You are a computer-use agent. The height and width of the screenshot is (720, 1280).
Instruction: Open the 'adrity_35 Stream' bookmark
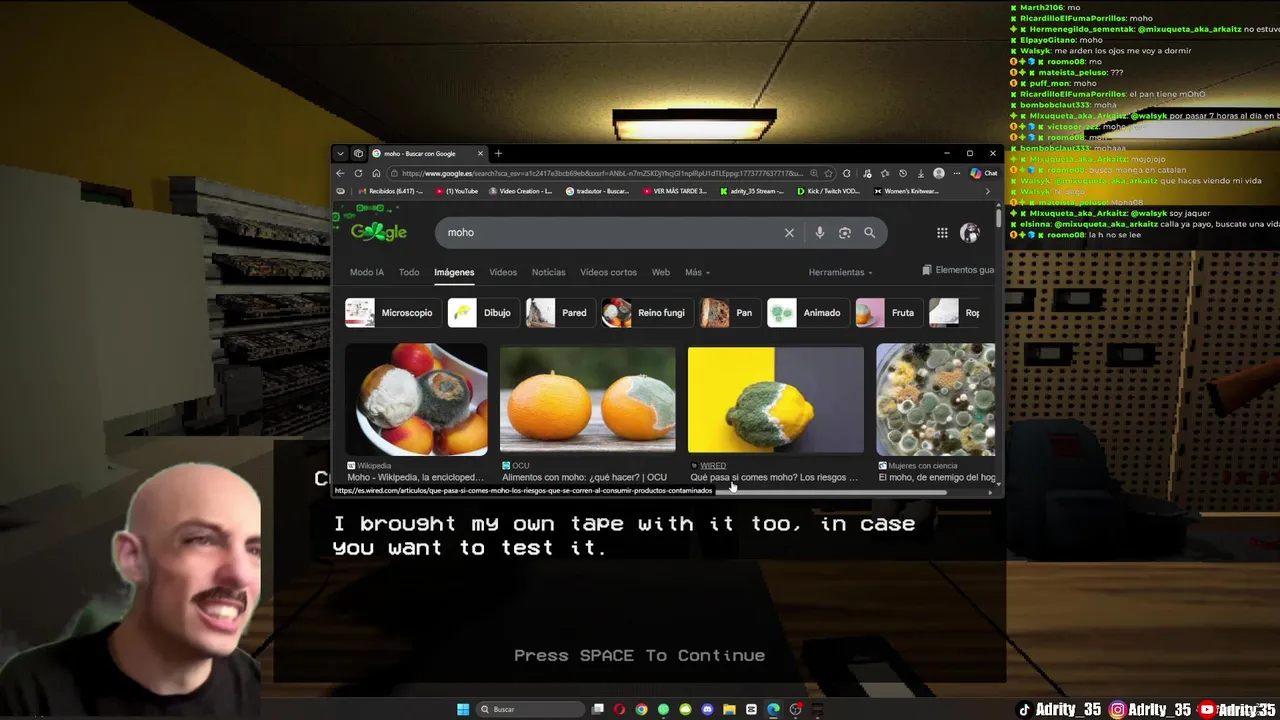point(752,191)
